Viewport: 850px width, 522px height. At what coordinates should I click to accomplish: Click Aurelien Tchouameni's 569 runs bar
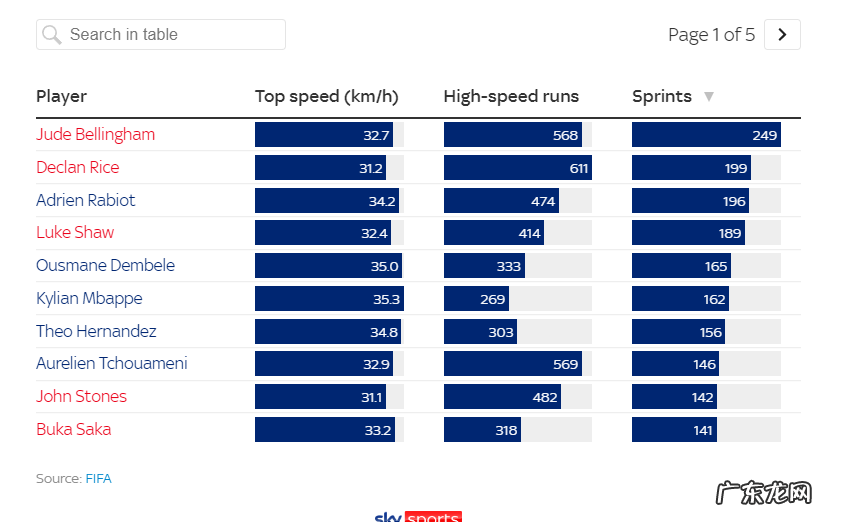(512, 364)
